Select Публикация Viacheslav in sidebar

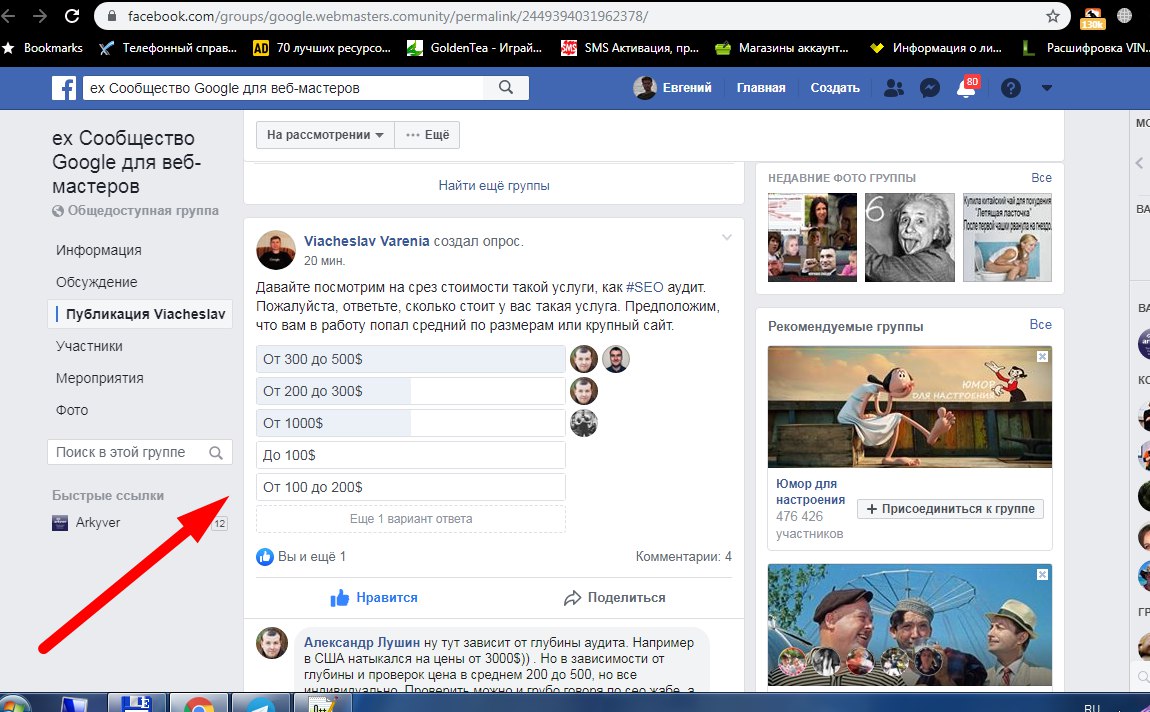(x=140, y=314)
